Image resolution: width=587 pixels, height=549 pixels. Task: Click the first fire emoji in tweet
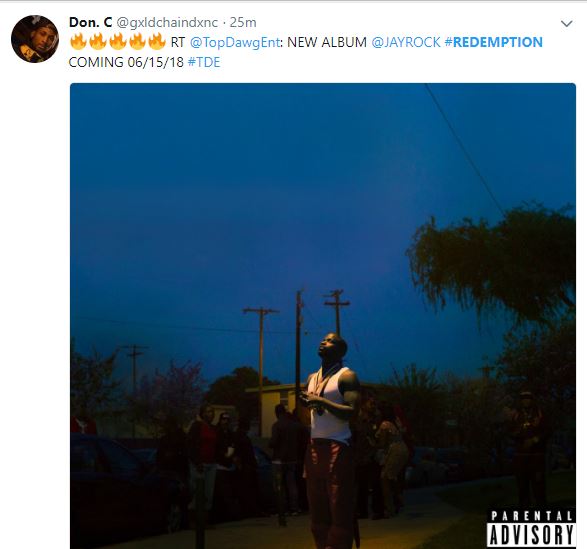[x=78, y=41]
